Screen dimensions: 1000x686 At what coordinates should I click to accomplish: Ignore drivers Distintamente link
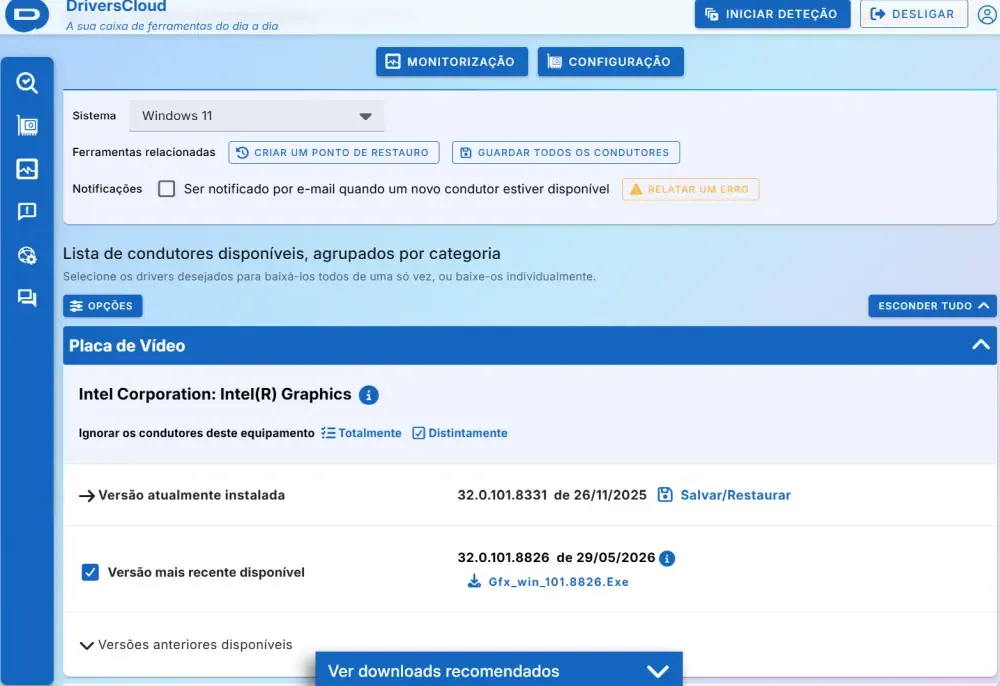click(460, 433)
